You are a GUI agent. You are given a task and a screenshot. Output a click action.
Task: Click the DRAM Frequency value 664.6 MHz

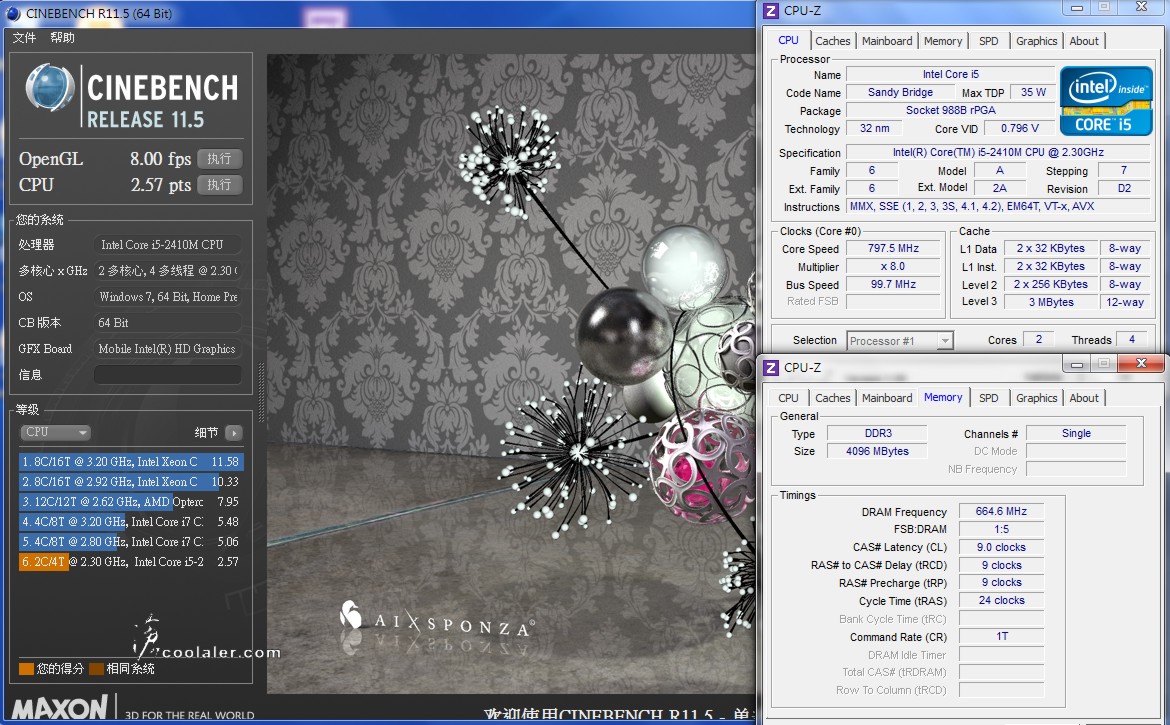[x=1001, y=512]
